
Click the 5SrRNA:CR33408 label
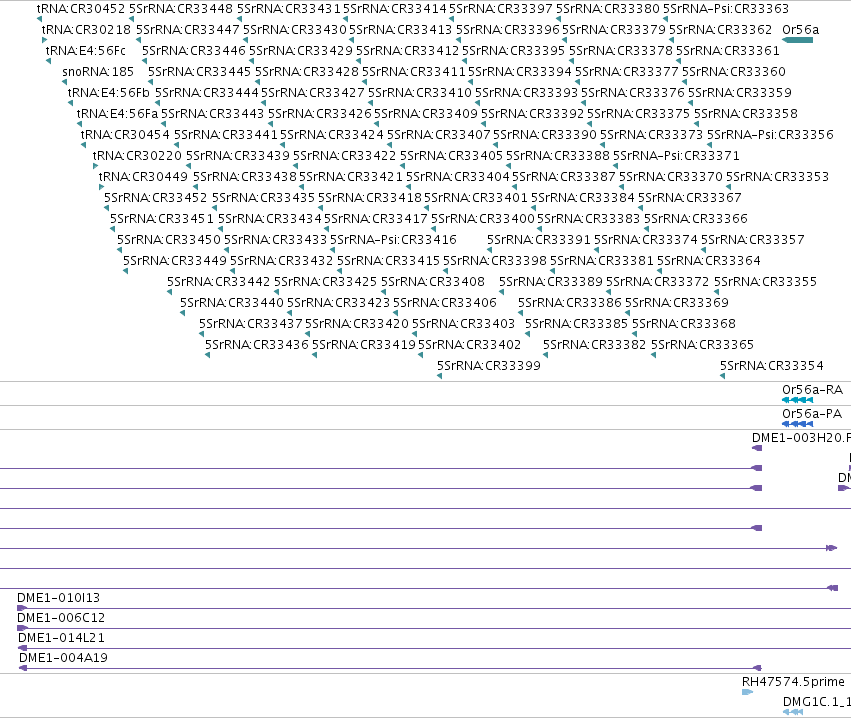pos(433,282)
